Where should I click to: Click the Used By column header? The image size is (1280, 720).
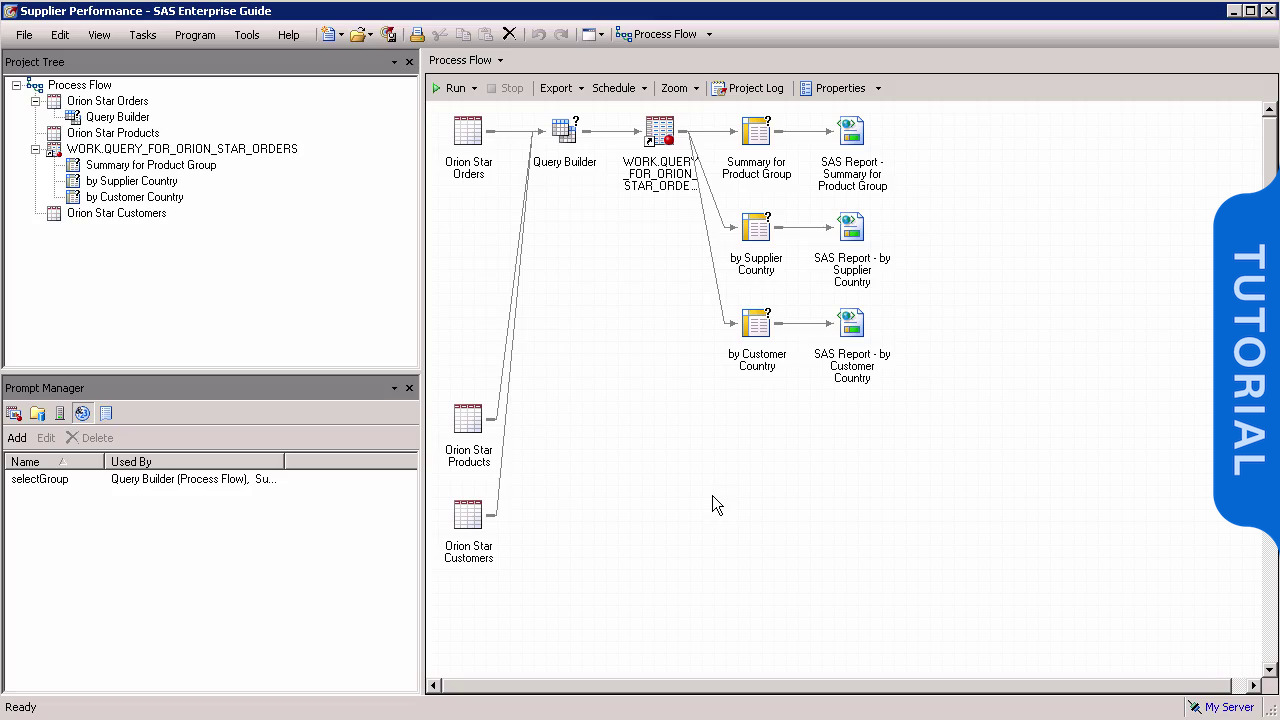coord(194,462)
